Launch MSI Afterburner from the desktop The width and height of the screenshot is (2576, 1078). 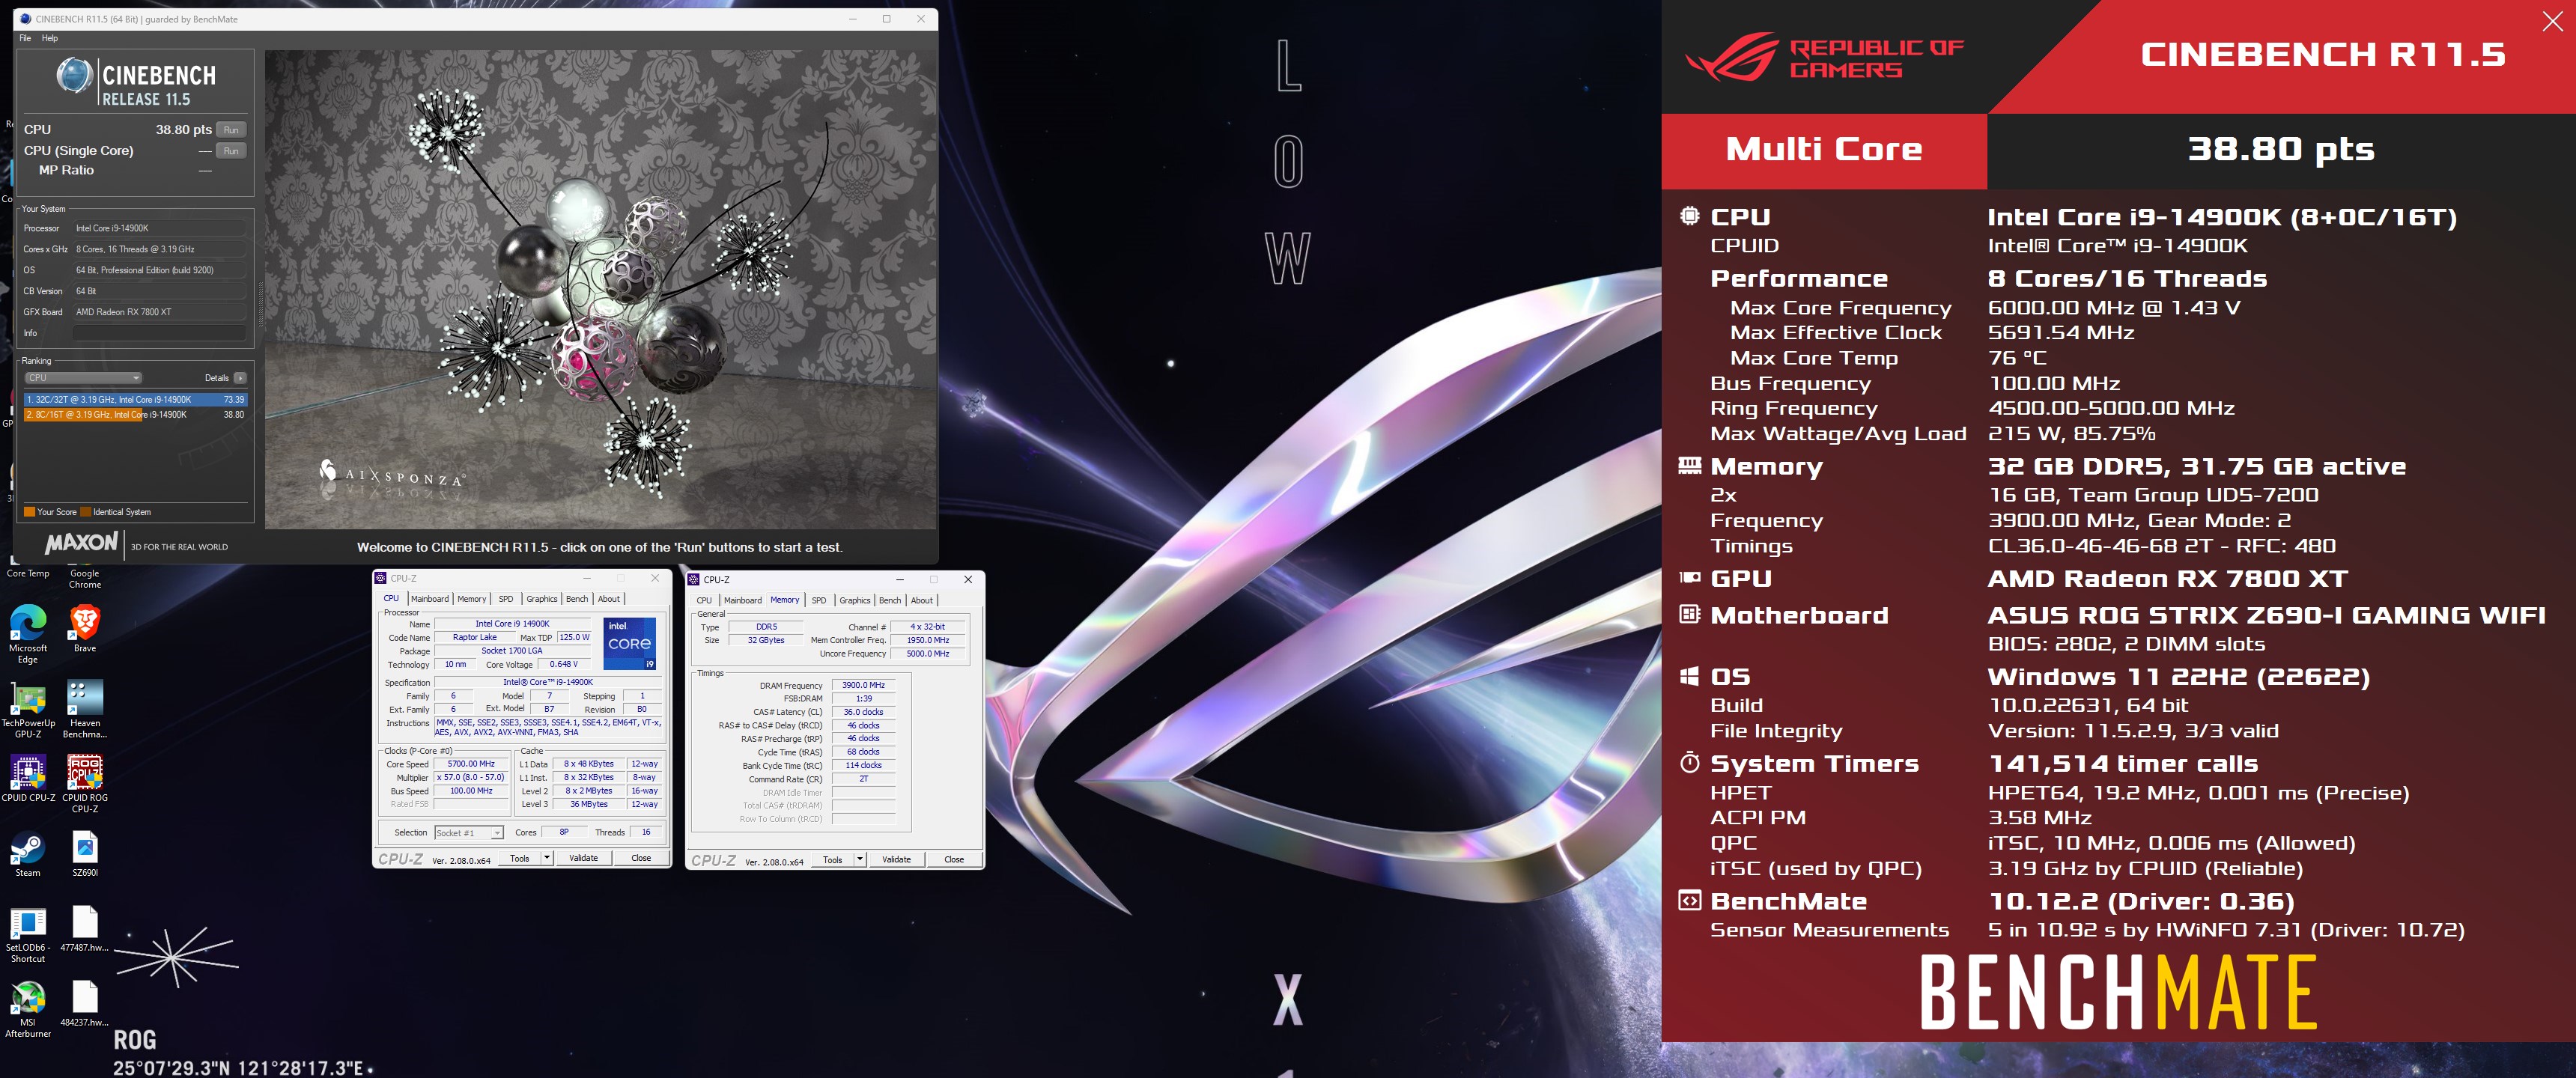coord(28,1008)
